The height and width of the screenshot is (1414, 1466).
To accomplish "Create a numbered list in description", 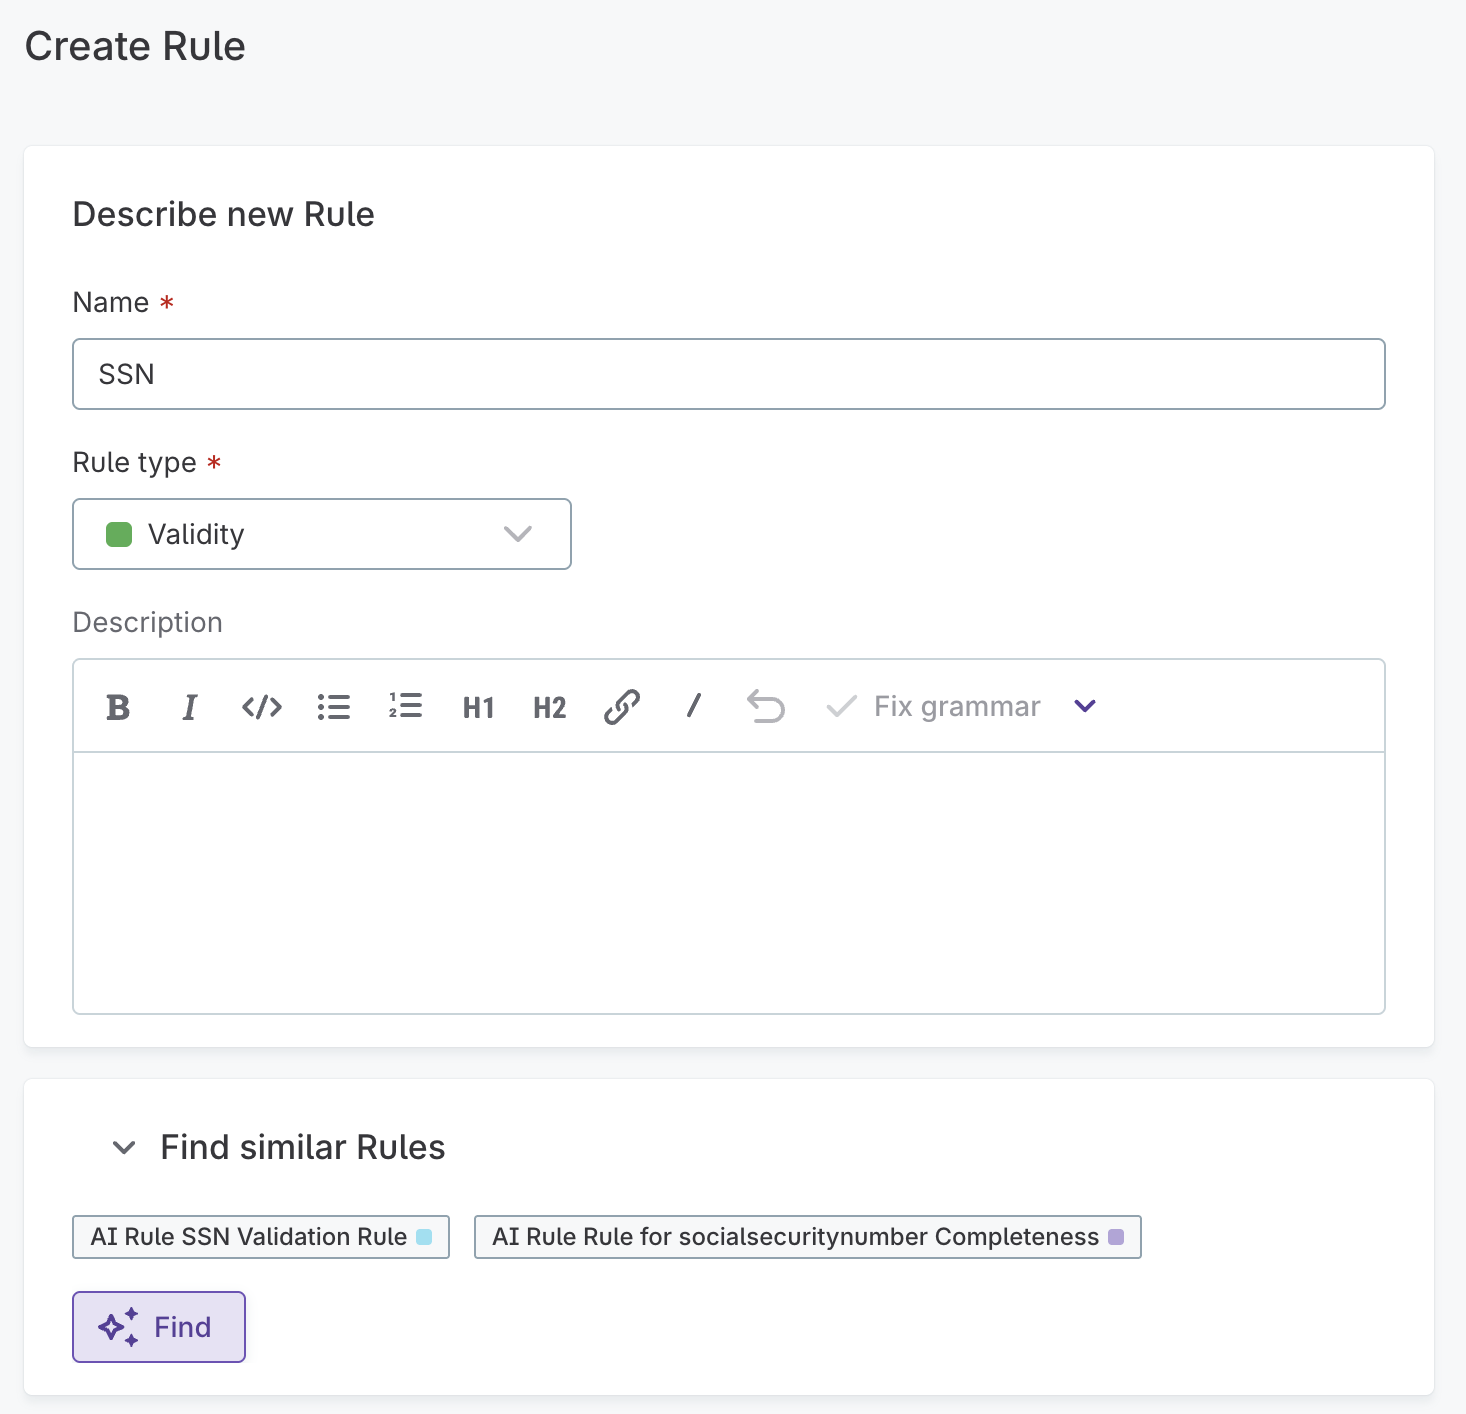I will pyautogui.click(x=405, y=706).
